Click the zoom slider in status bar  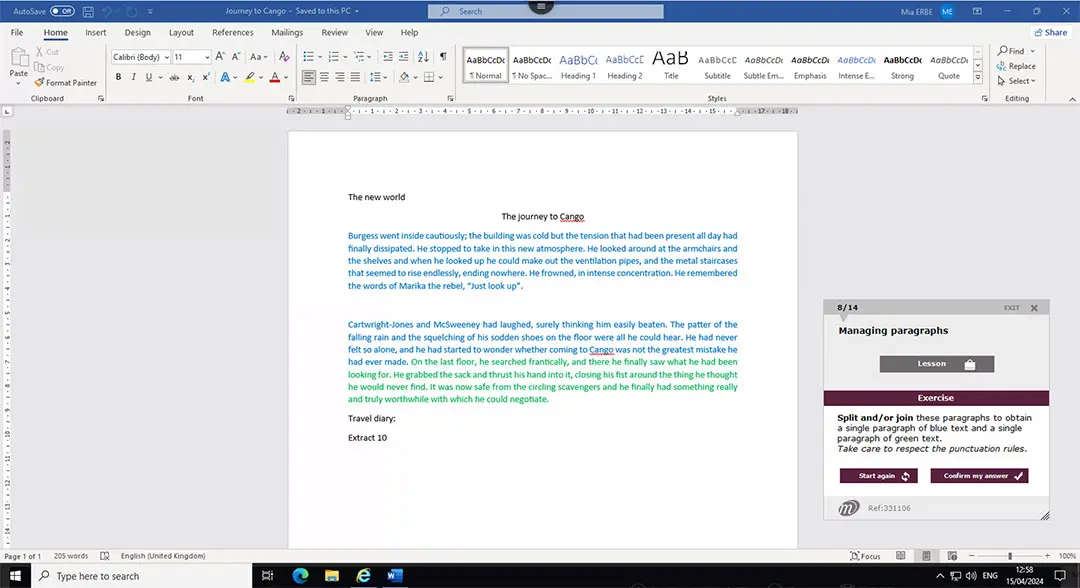(1010, 556)
